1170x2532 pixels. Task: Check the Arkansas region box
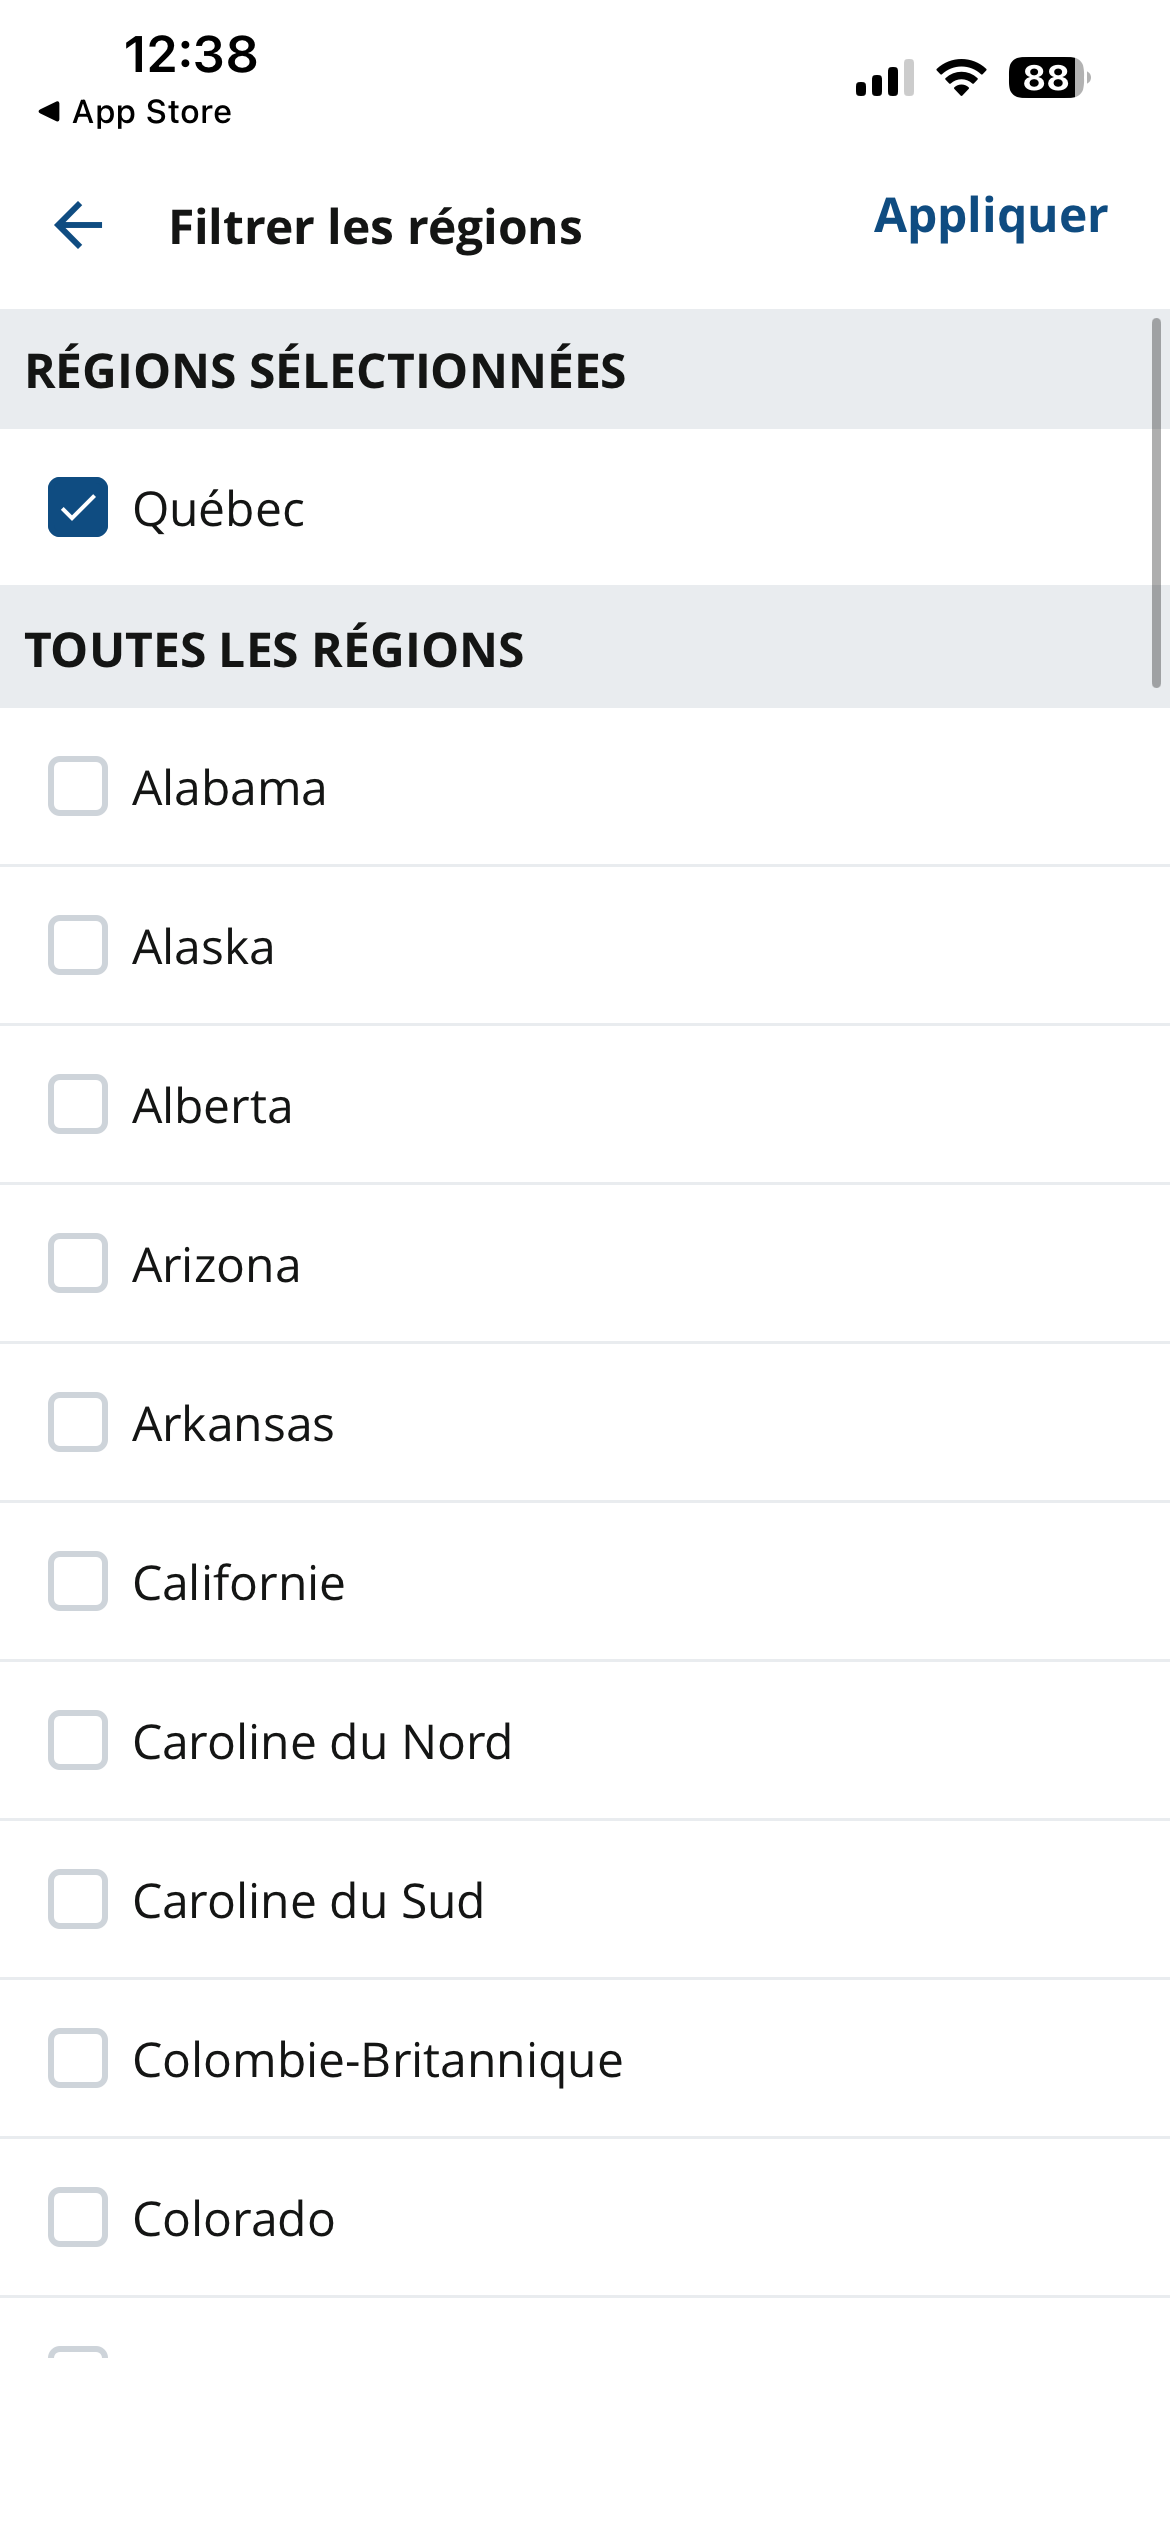tap(78, 1423)
